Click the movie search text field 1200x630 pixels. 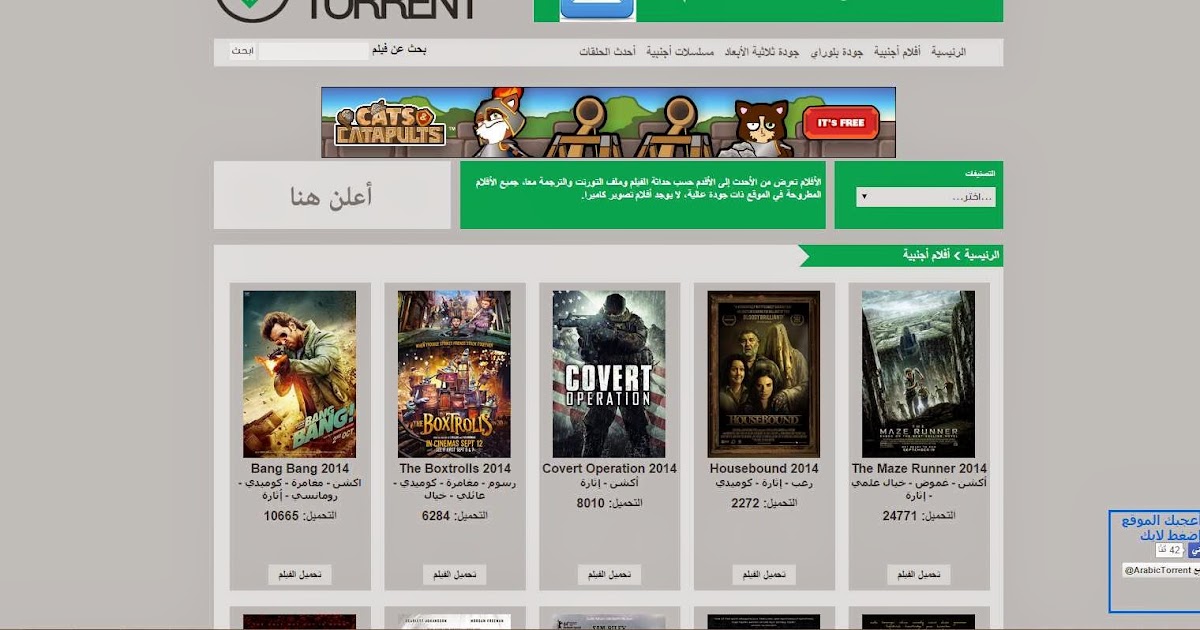(314, 51)
